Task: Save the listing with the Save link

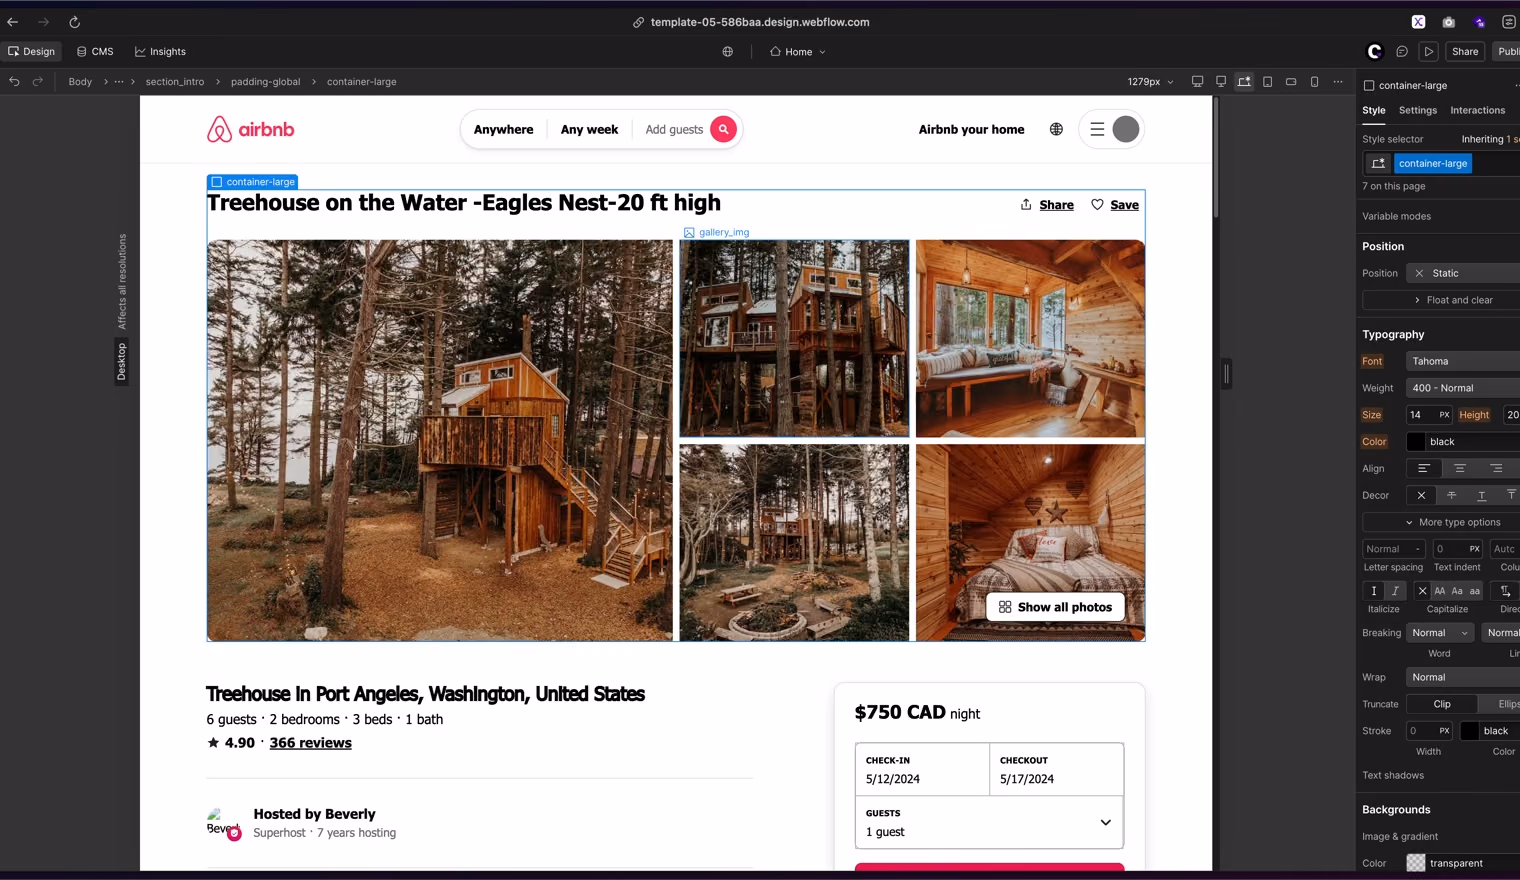Action: tap(1114, 205)
